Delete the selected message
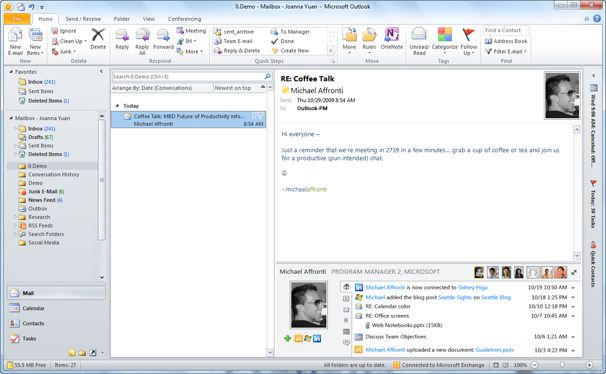Viewport: 606px width, 374px height. 98,39
